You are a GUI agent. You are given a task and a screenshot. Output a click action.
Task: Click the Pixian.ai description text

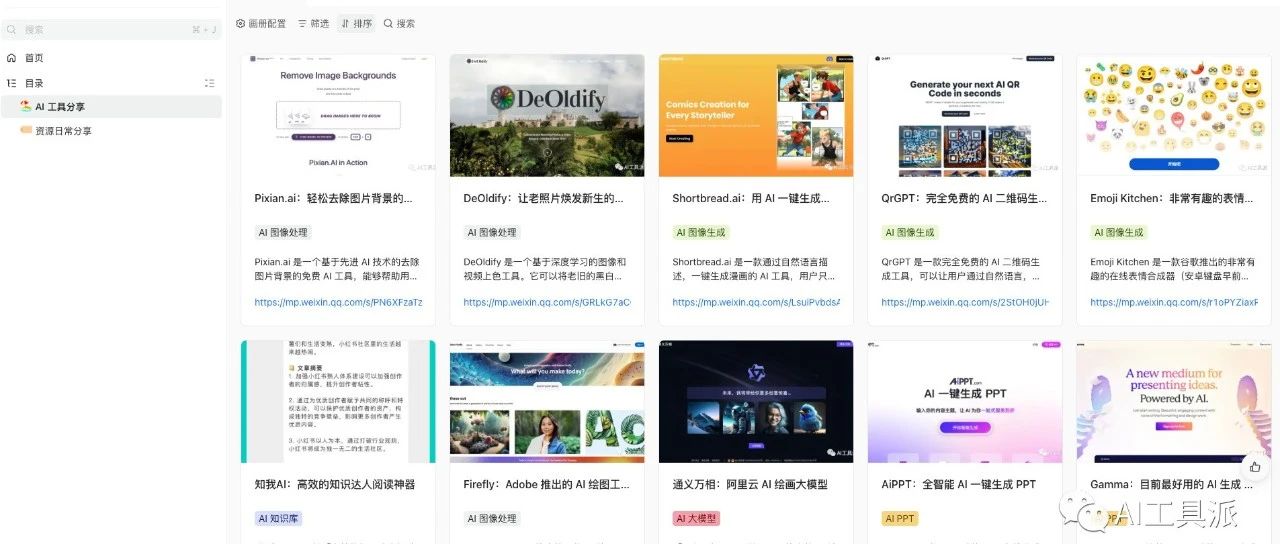pyautogui.click(x=336, y=269)
